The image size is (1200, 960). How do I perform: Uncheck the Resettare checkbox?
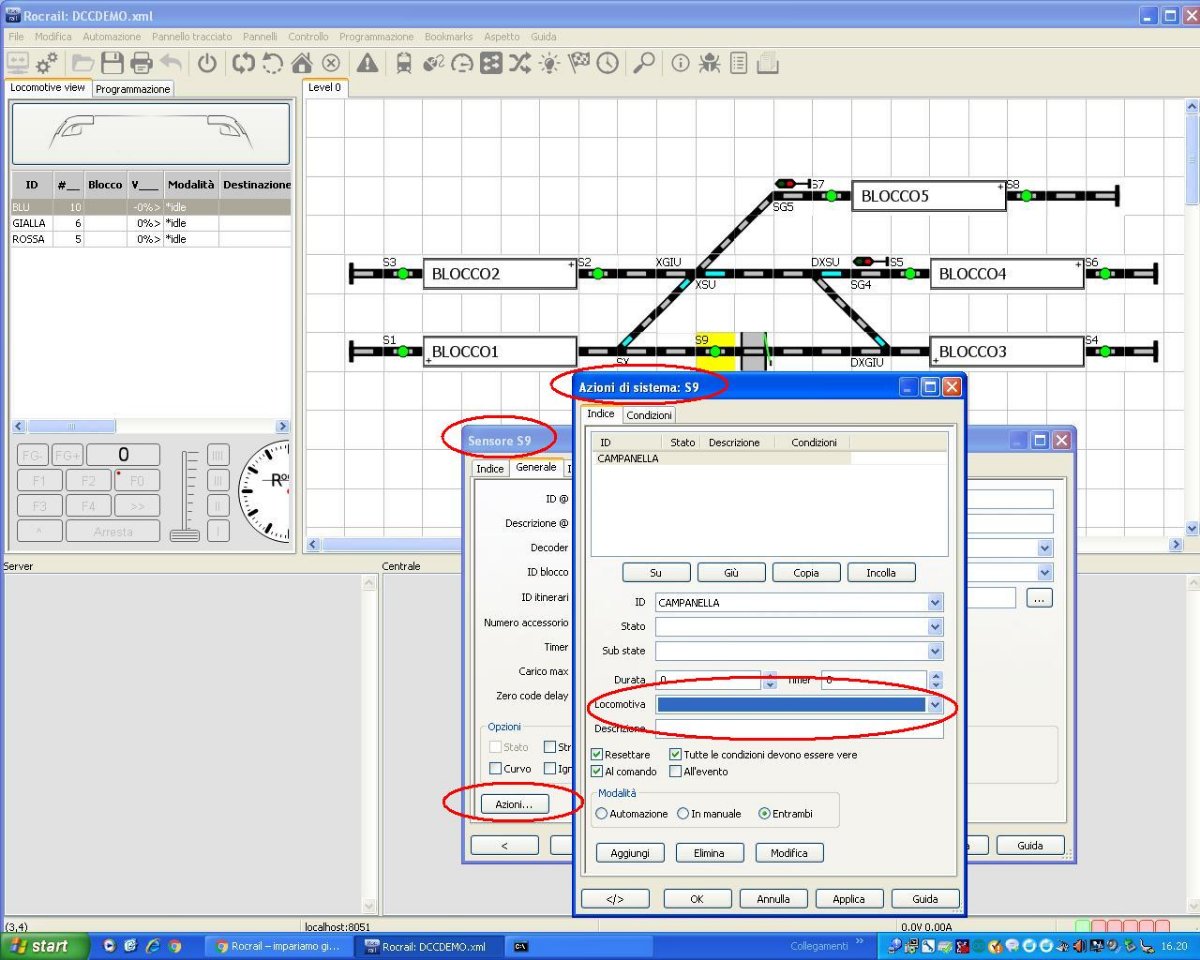pyautogui.click(x=597, y=755)
